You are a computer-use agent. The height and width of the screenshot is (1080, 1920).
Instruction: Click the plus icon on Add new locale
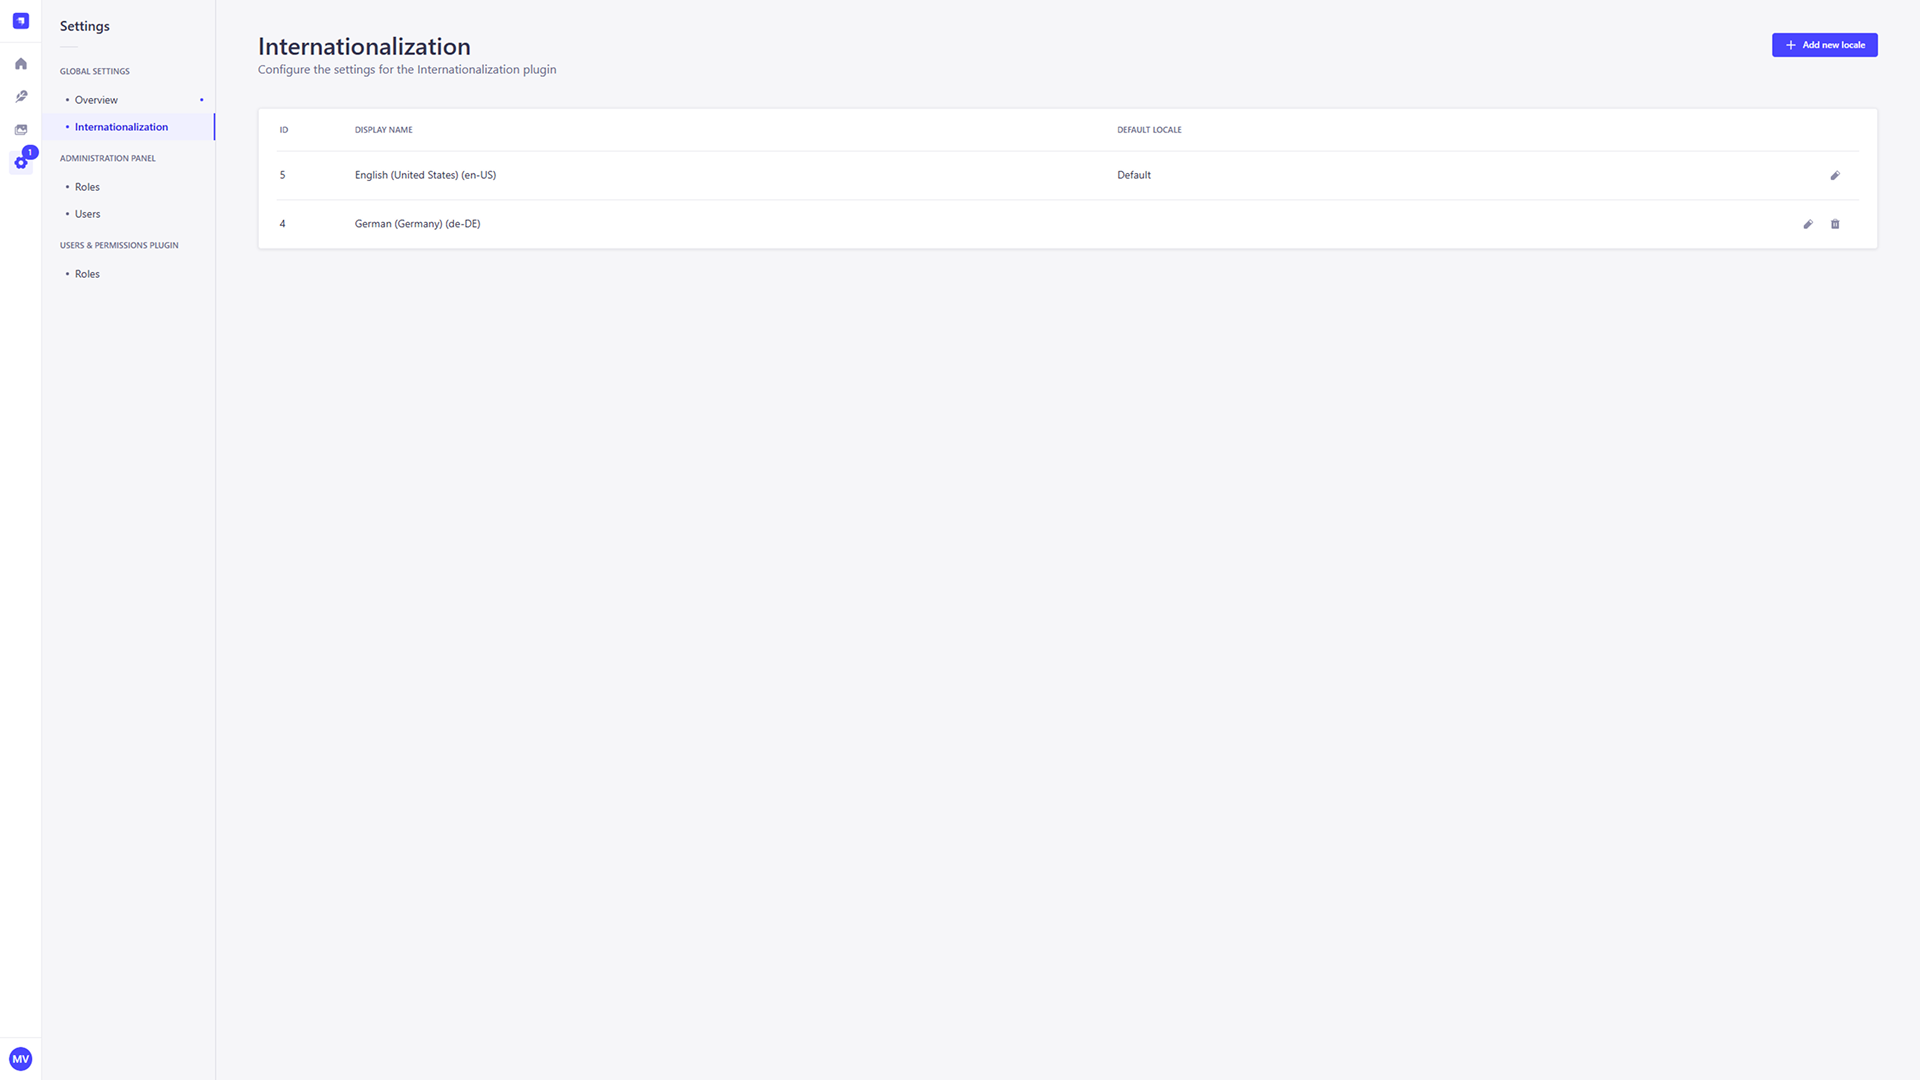[x=1790, y=45]
